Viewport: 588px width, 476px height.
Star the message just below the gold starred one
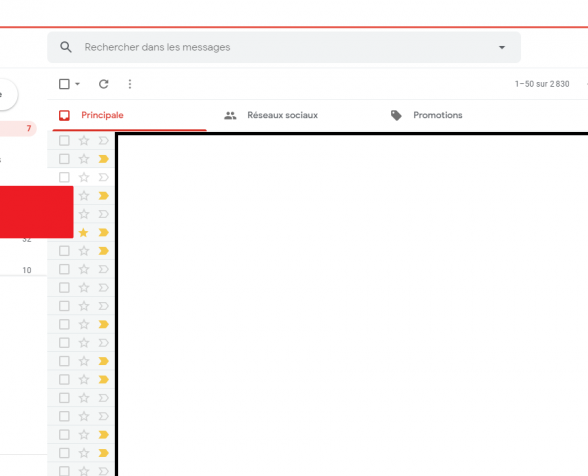84,251
